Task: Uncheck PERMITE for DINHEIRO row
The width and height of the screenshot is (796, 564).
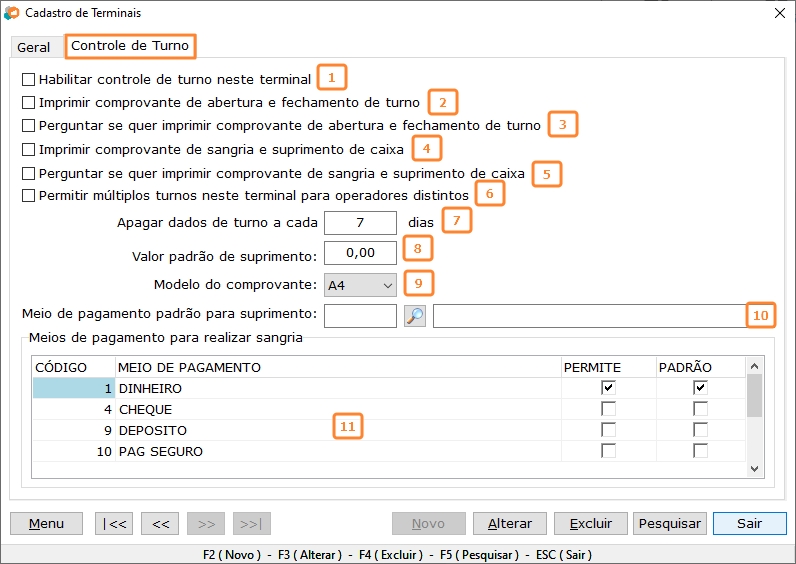Action: pos(608,388)
